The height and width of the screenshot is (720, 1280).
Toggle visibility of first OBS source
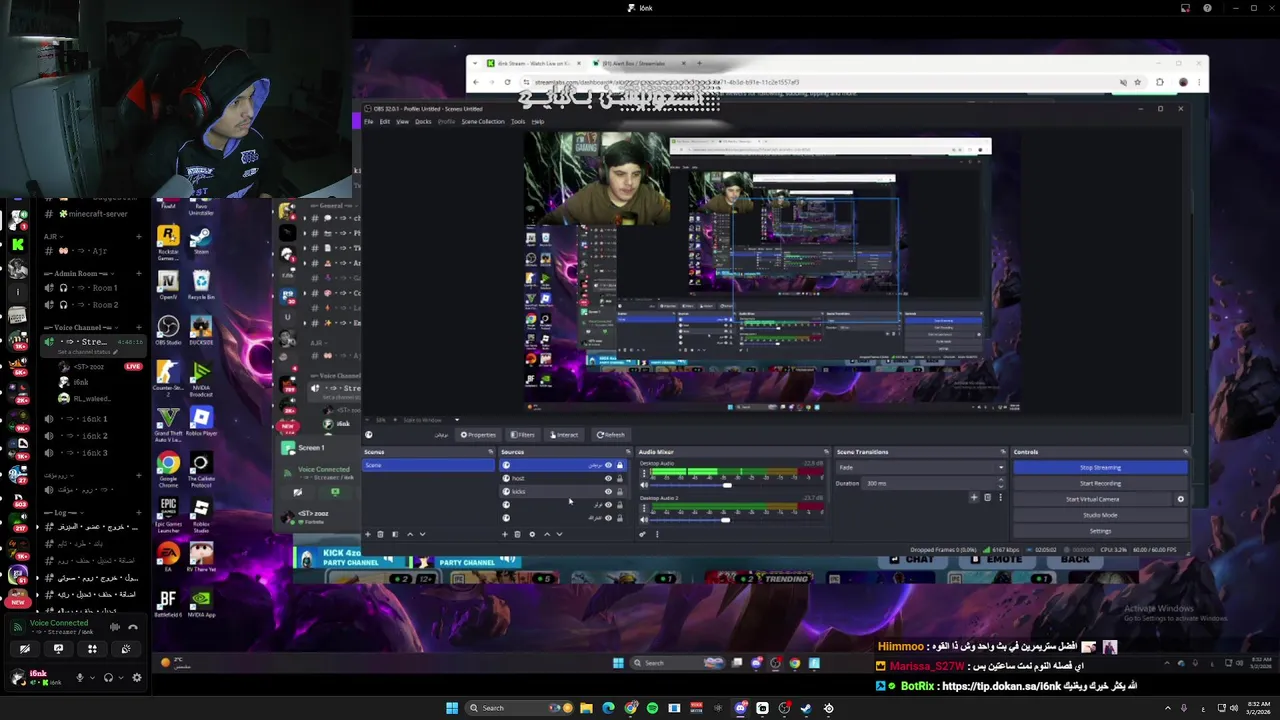(x=608, y=465)
